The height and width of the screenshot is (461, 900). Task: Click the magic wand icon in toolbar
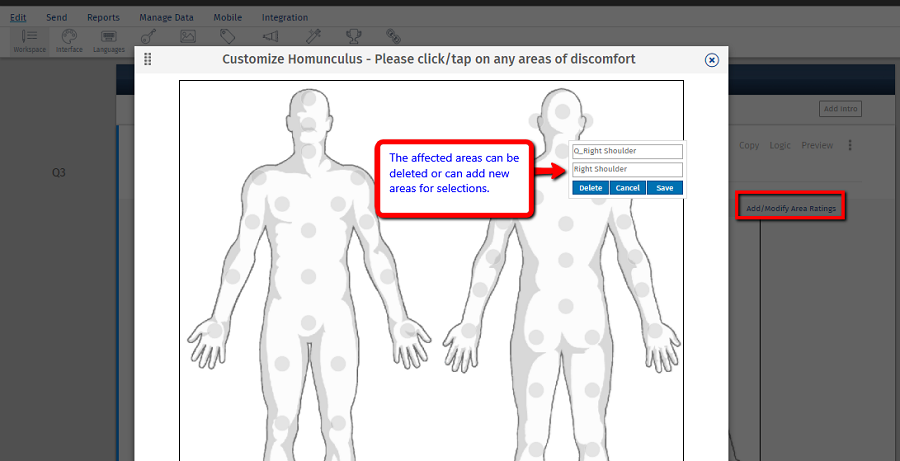point(313,37)
